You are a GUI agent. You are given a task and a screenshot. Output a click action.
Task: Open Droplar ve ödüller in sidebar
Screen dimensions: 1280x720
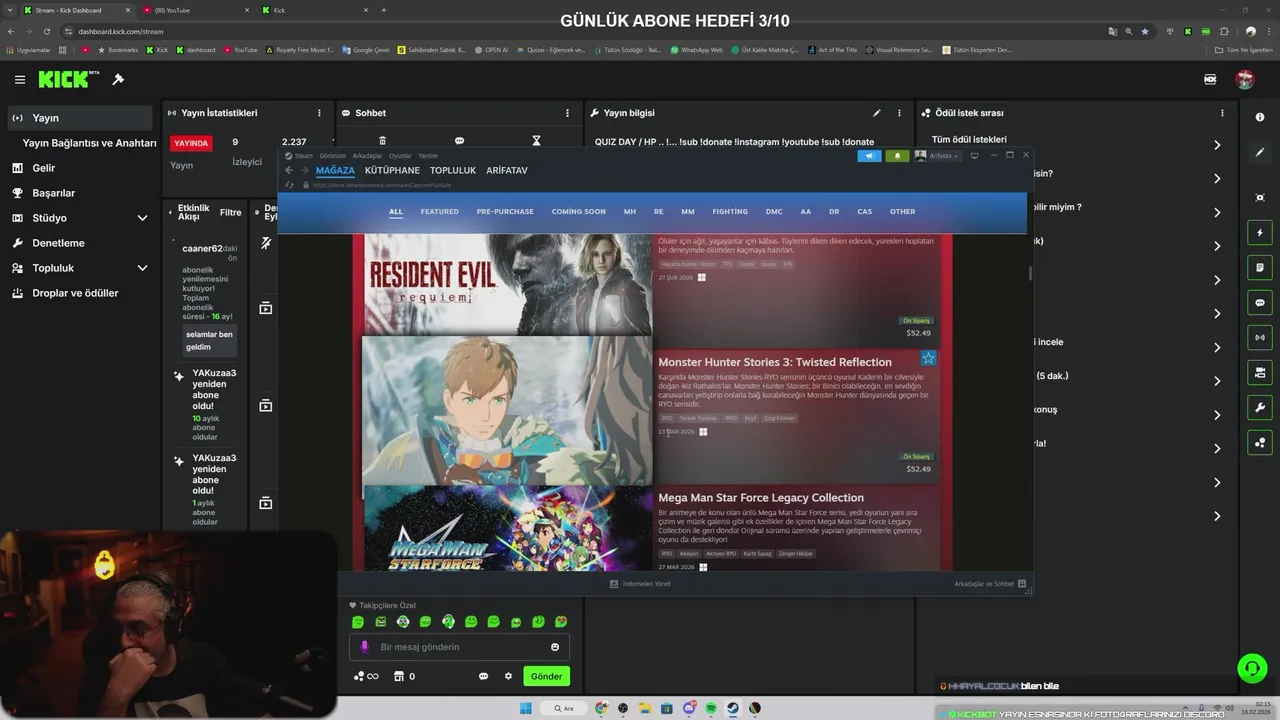[x=75, y=293]
